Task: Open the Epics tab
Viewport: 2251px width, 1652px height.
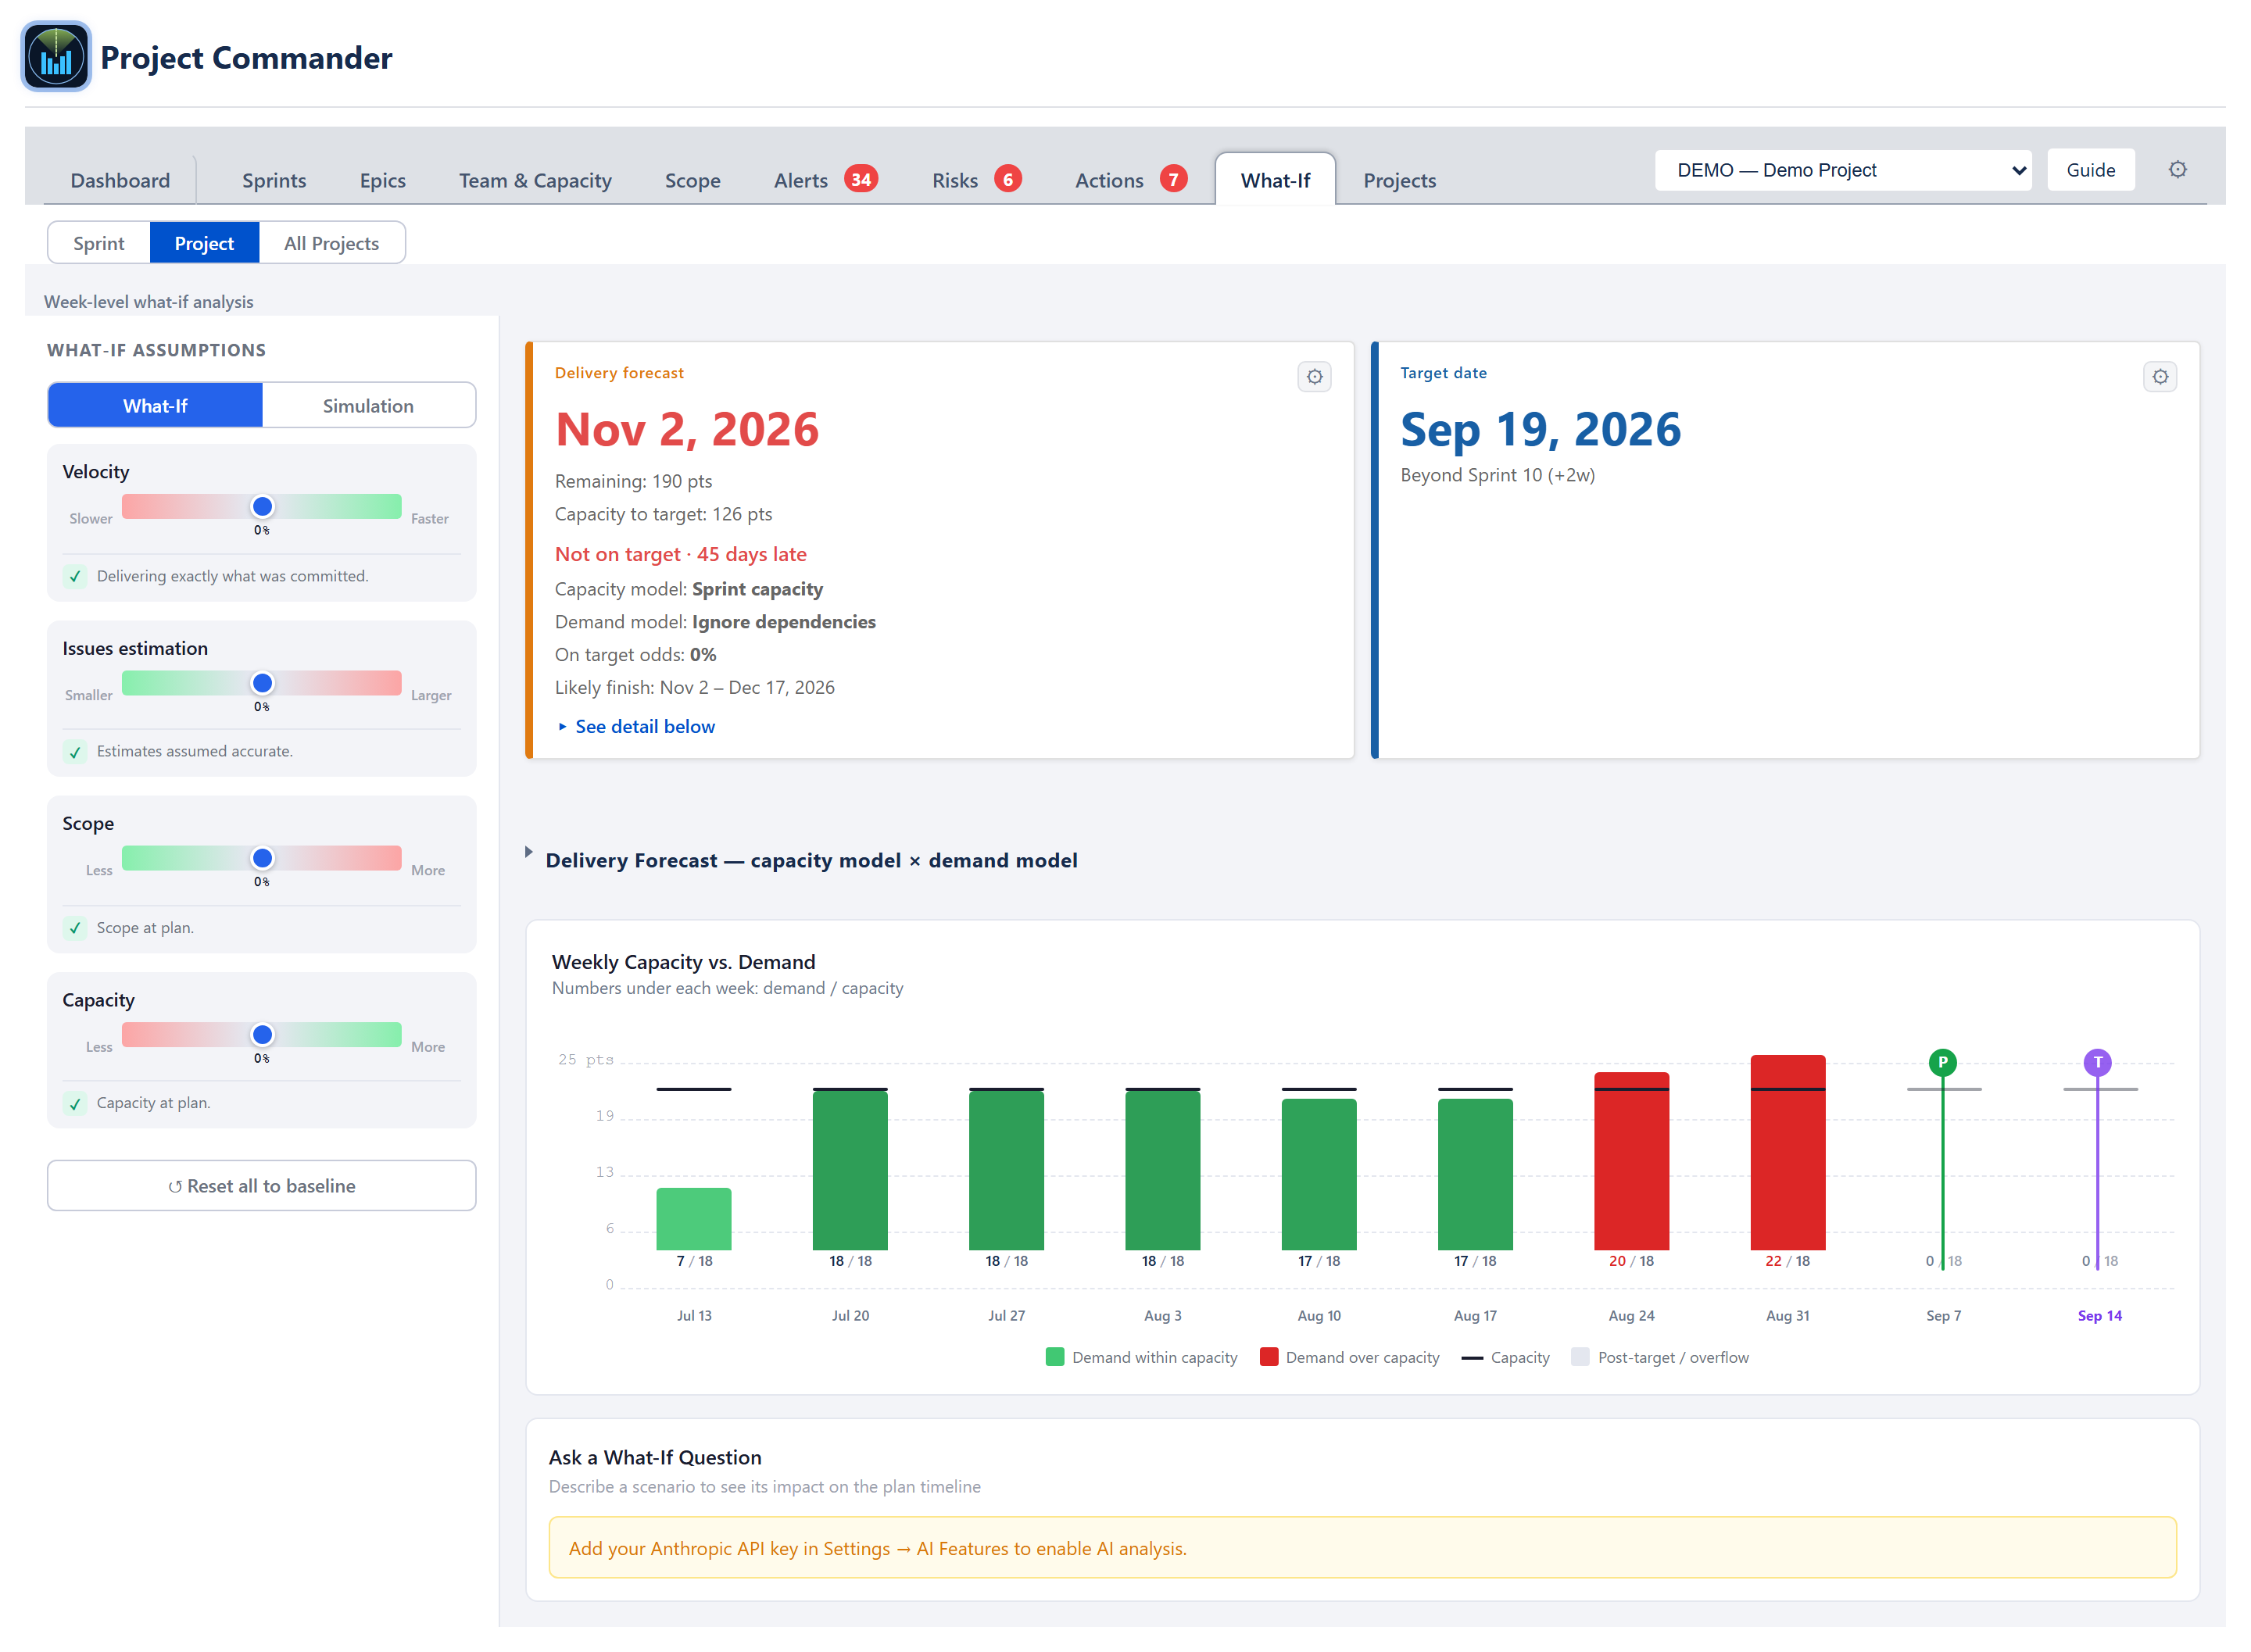Action: (383, 180)
